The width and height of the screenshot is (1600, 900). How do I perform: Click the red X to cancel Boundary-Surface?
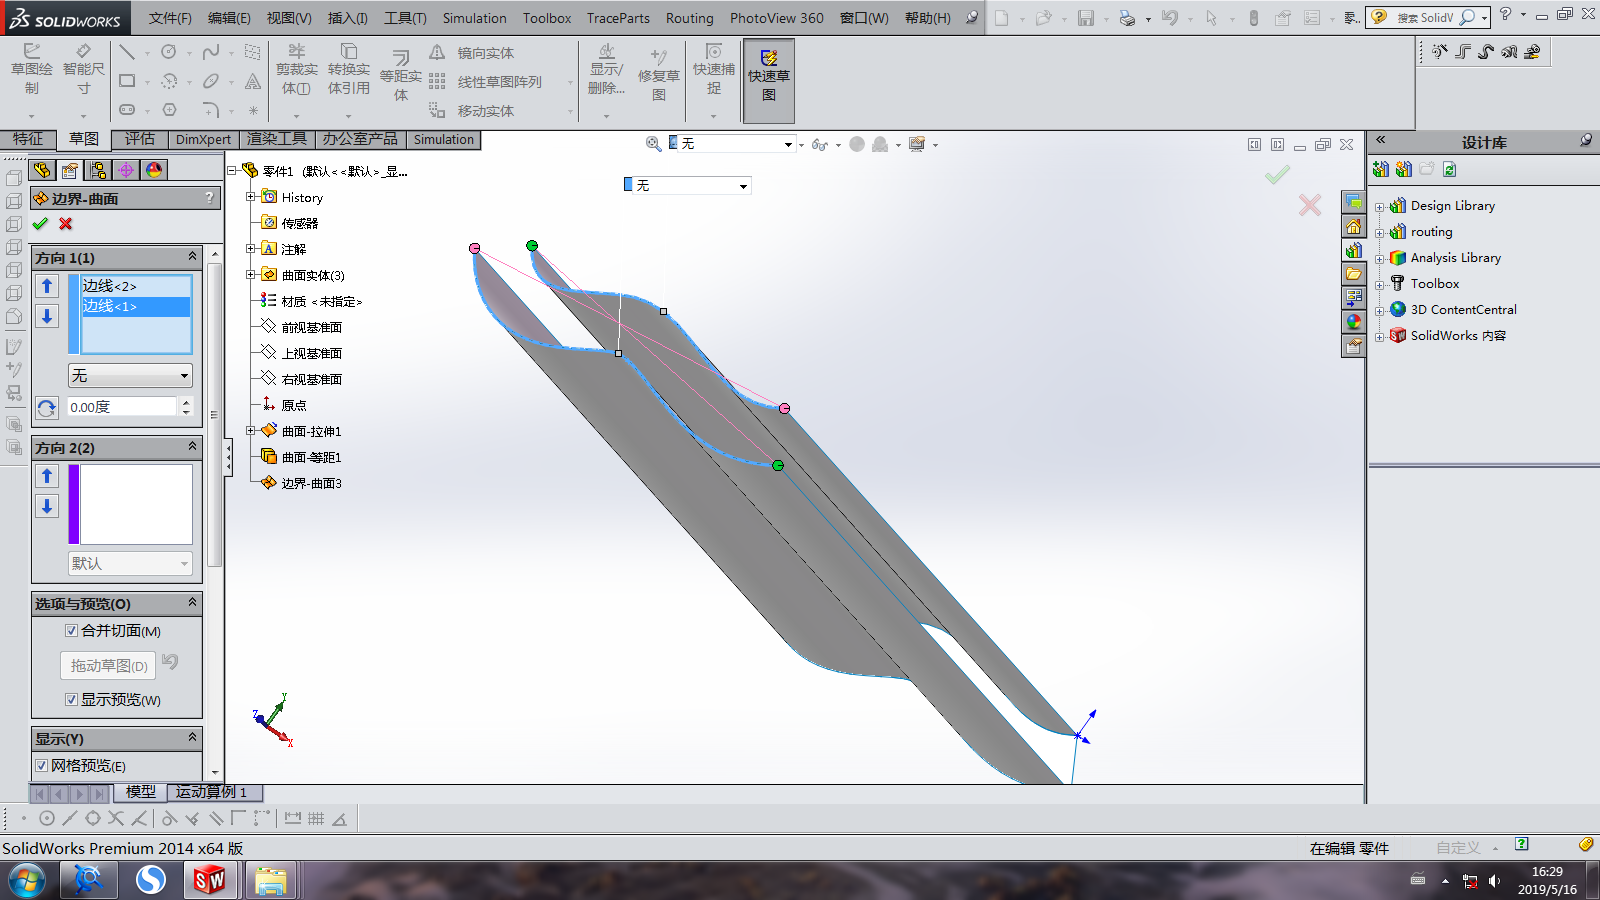click(x=66, y=224)
